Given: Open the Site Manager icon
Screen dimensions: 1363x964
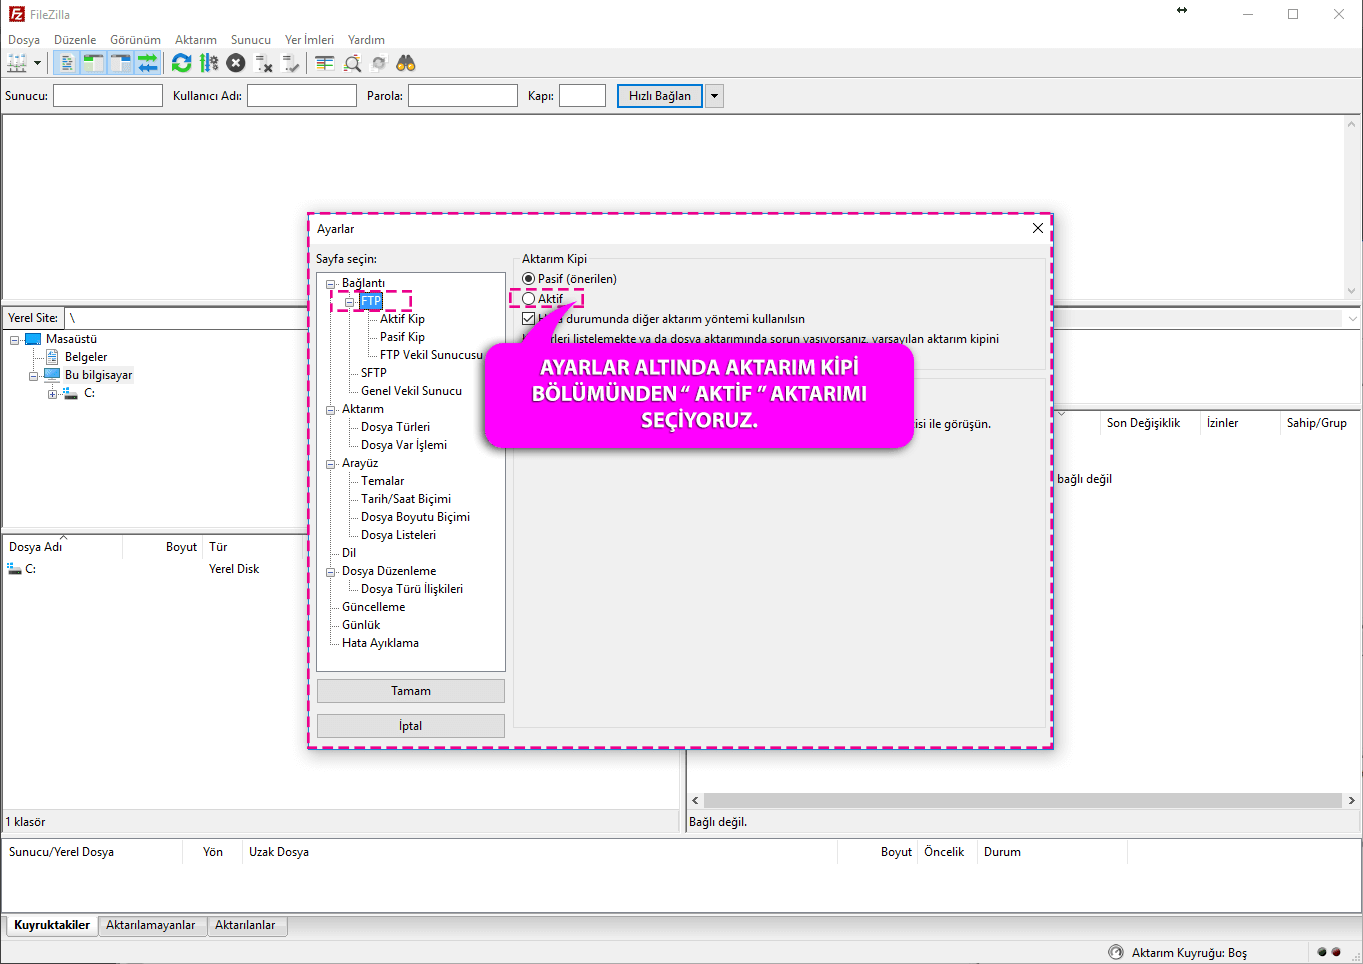Looking at the screenshot, I should [17, 63].
